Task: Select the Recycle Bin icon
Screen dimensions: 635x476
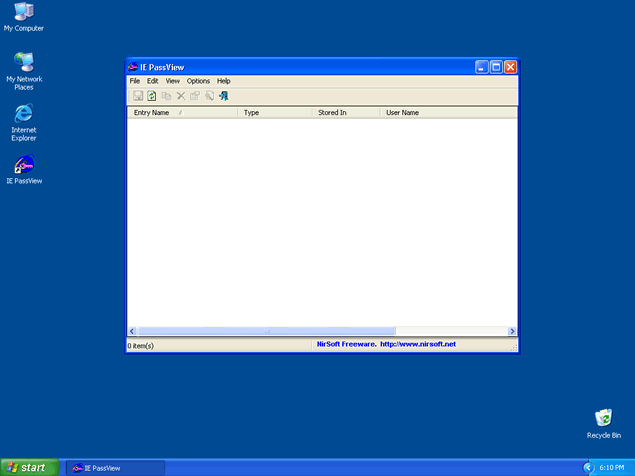Action: click(603, 418)
